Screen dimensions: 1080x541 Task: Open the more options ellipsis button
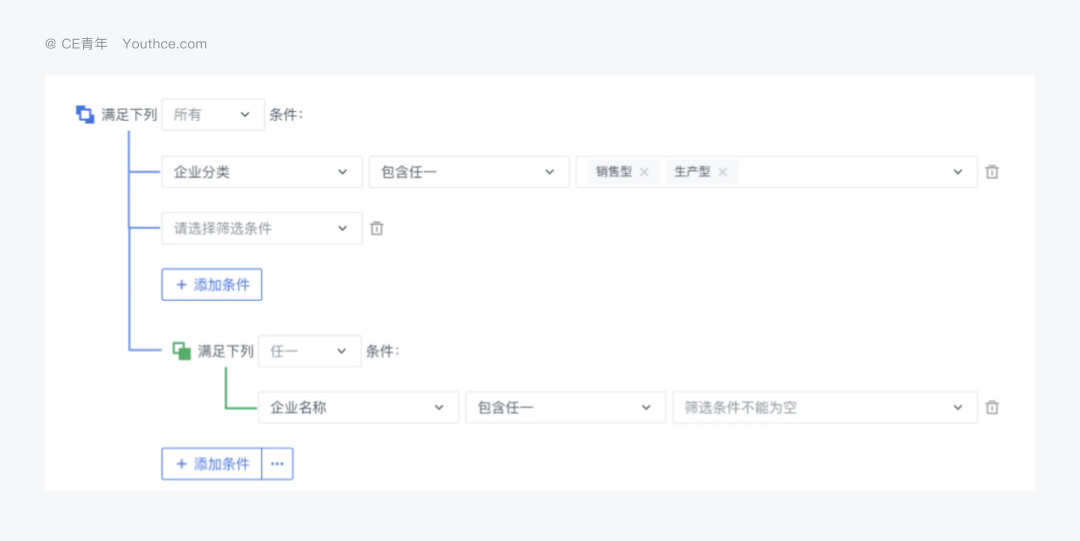click(x=277, y=464)
